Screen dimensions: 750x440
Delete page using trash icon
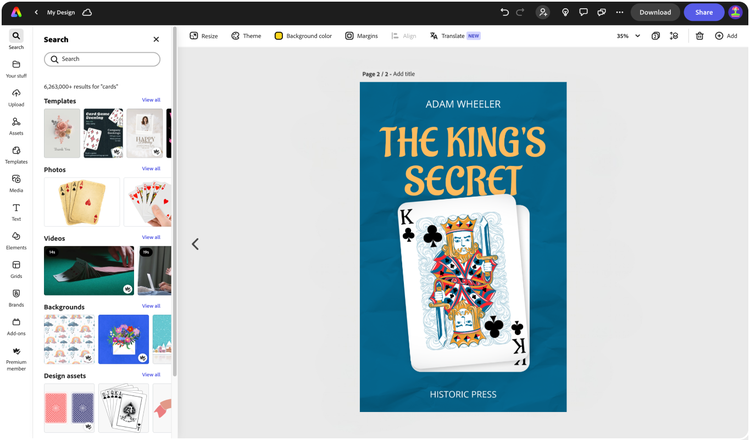(x=699, y=36)
